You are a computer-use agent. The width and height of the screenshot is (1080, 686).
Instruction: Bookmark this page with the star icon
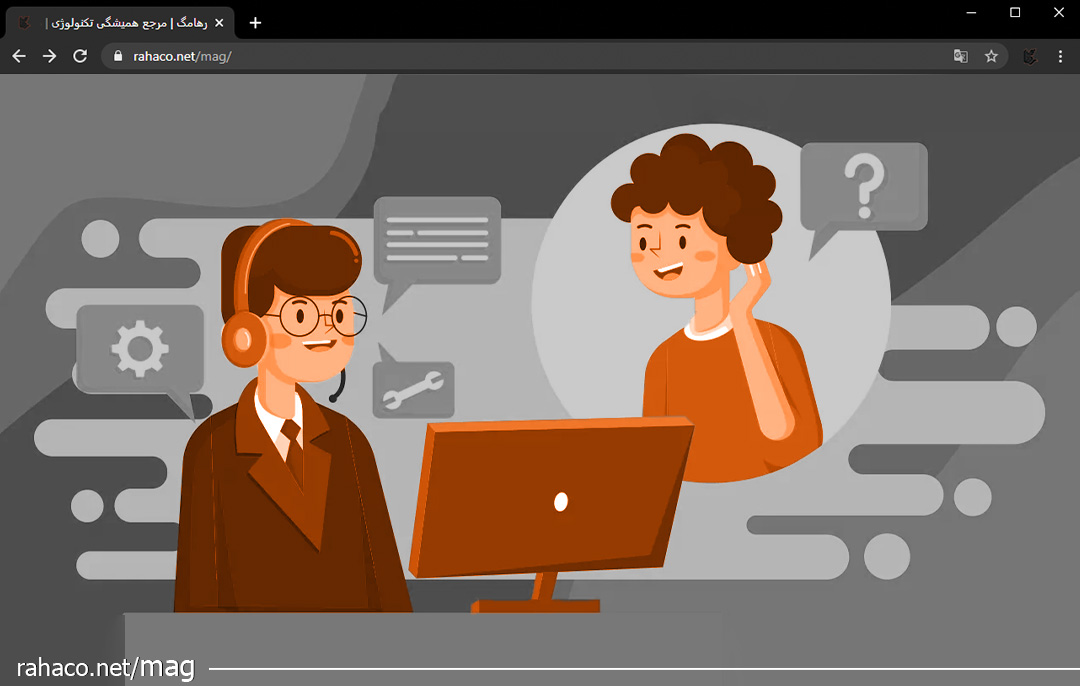pos(991,57)
